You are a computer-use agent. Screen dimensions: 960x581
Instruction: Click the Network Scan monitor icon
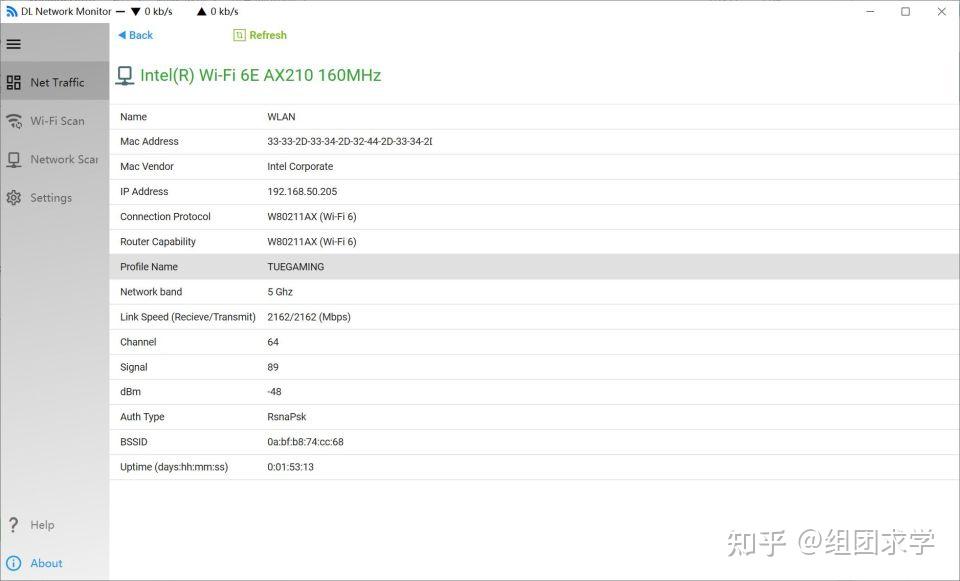click(14, 159)
